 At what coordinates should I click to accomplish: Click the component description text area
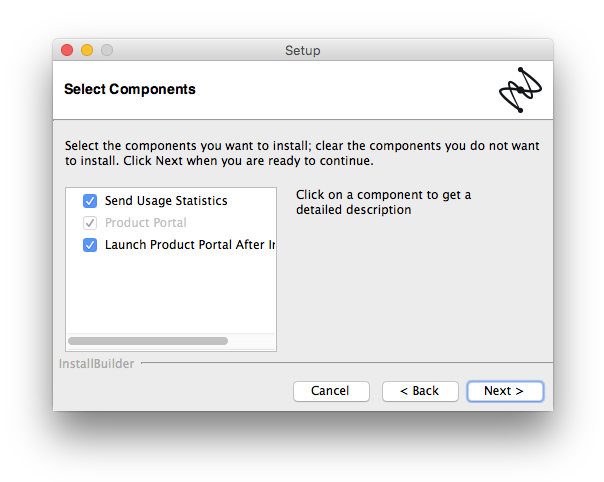point(383,202)
